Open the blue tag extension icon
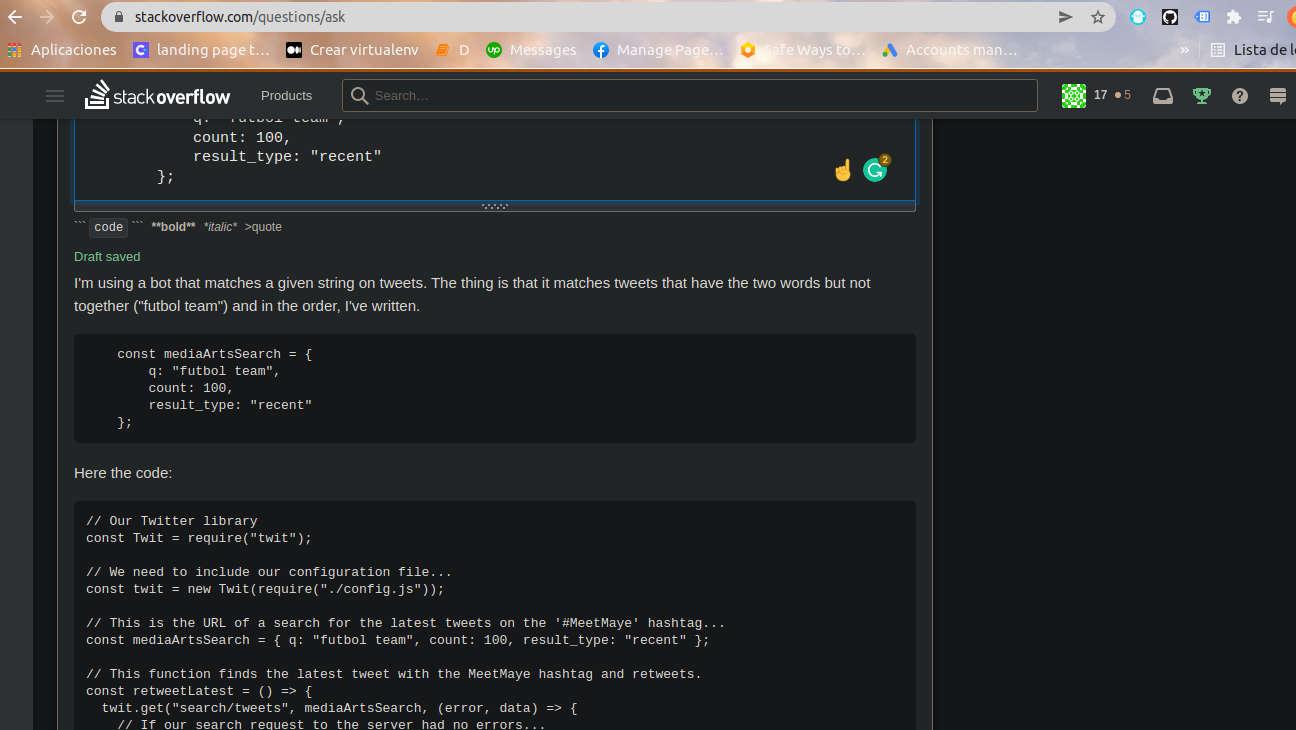1296x730 pixels. [x=1203, y=17]
